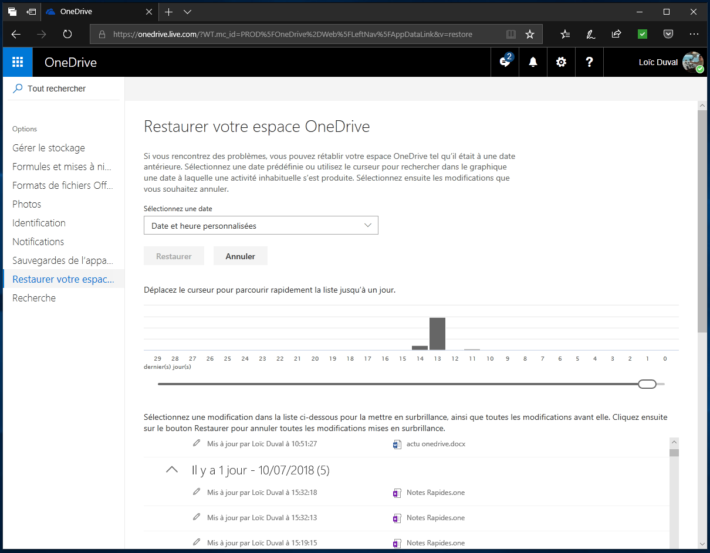Image resolution: width=710 pixels, height=553 pixels.
Task: Open 'Gérer le stockage' option
Action: 48,148
